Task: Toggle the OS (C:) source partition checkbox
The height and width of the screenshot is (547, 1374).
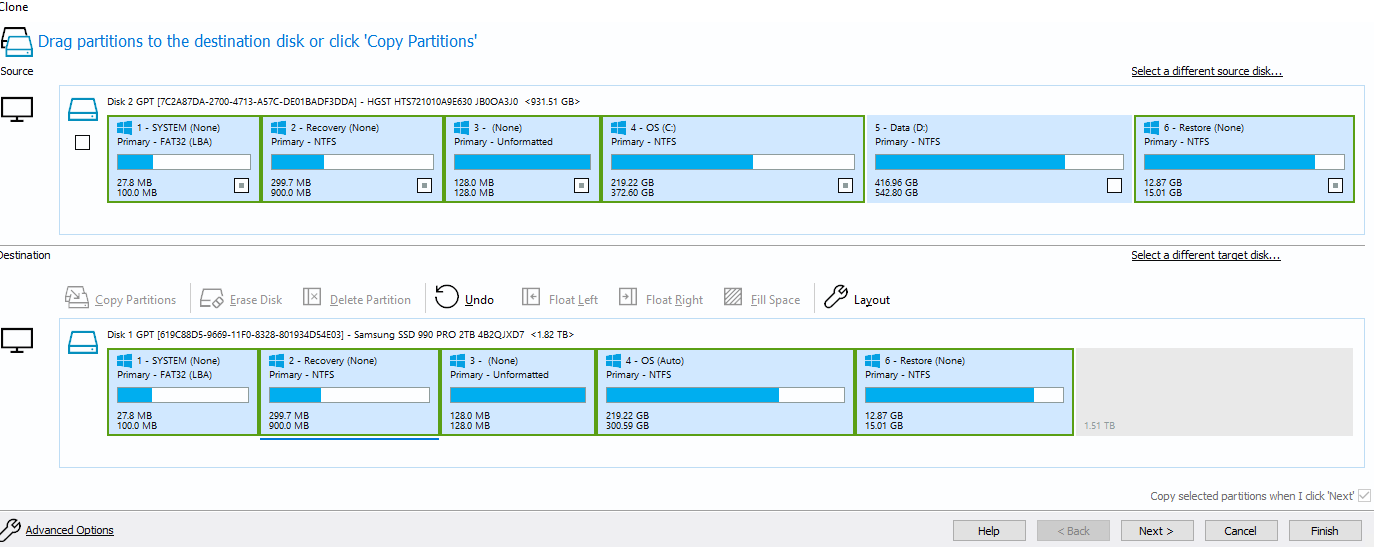Action: coord(845,185)
